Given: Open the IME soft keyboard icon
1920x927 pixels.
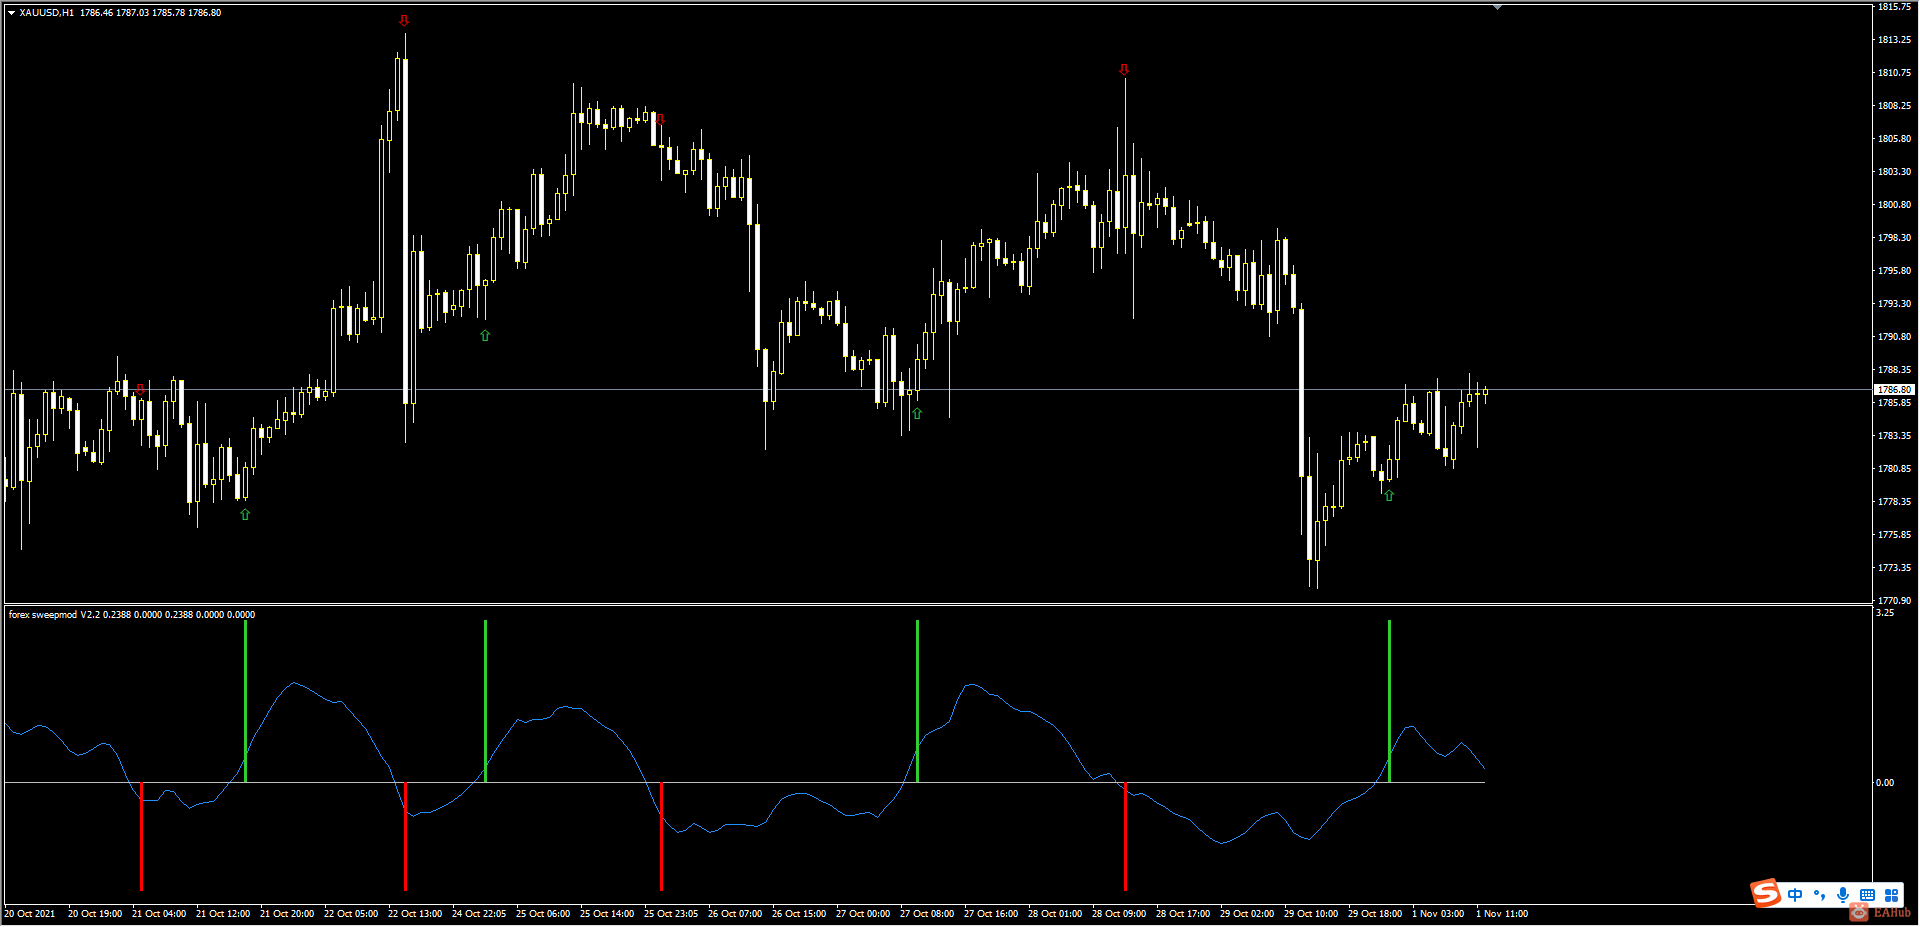Looking at the screenshot, I should pyautogui.click(x=1867, y=895).
